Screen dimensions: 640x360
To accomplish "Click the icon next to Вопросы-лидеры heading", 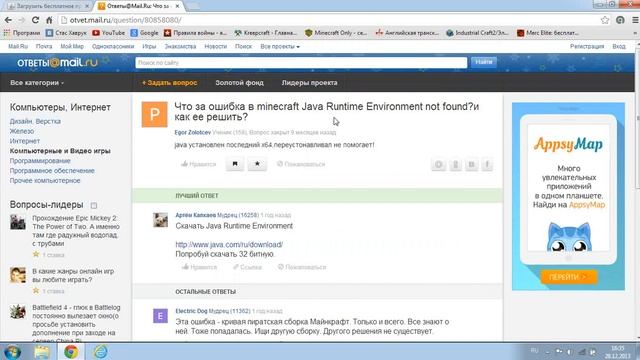I will tap(94, 205).
